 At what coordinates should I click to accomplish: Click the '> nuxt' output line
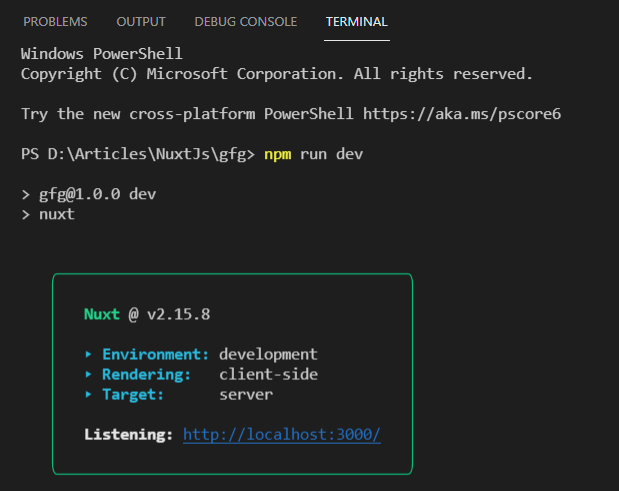(x=48, y=214)
